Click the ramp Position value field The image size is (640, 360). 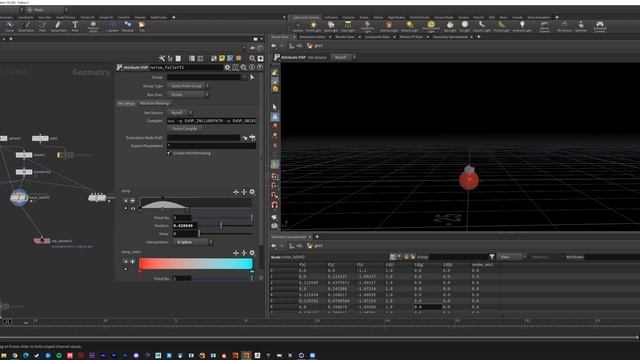point(185,225)
